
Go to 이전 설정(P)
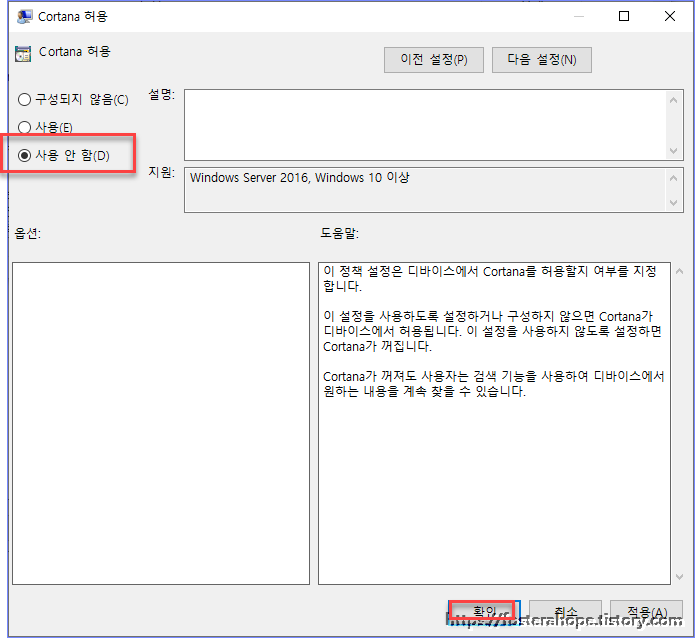tap(433, 60)
